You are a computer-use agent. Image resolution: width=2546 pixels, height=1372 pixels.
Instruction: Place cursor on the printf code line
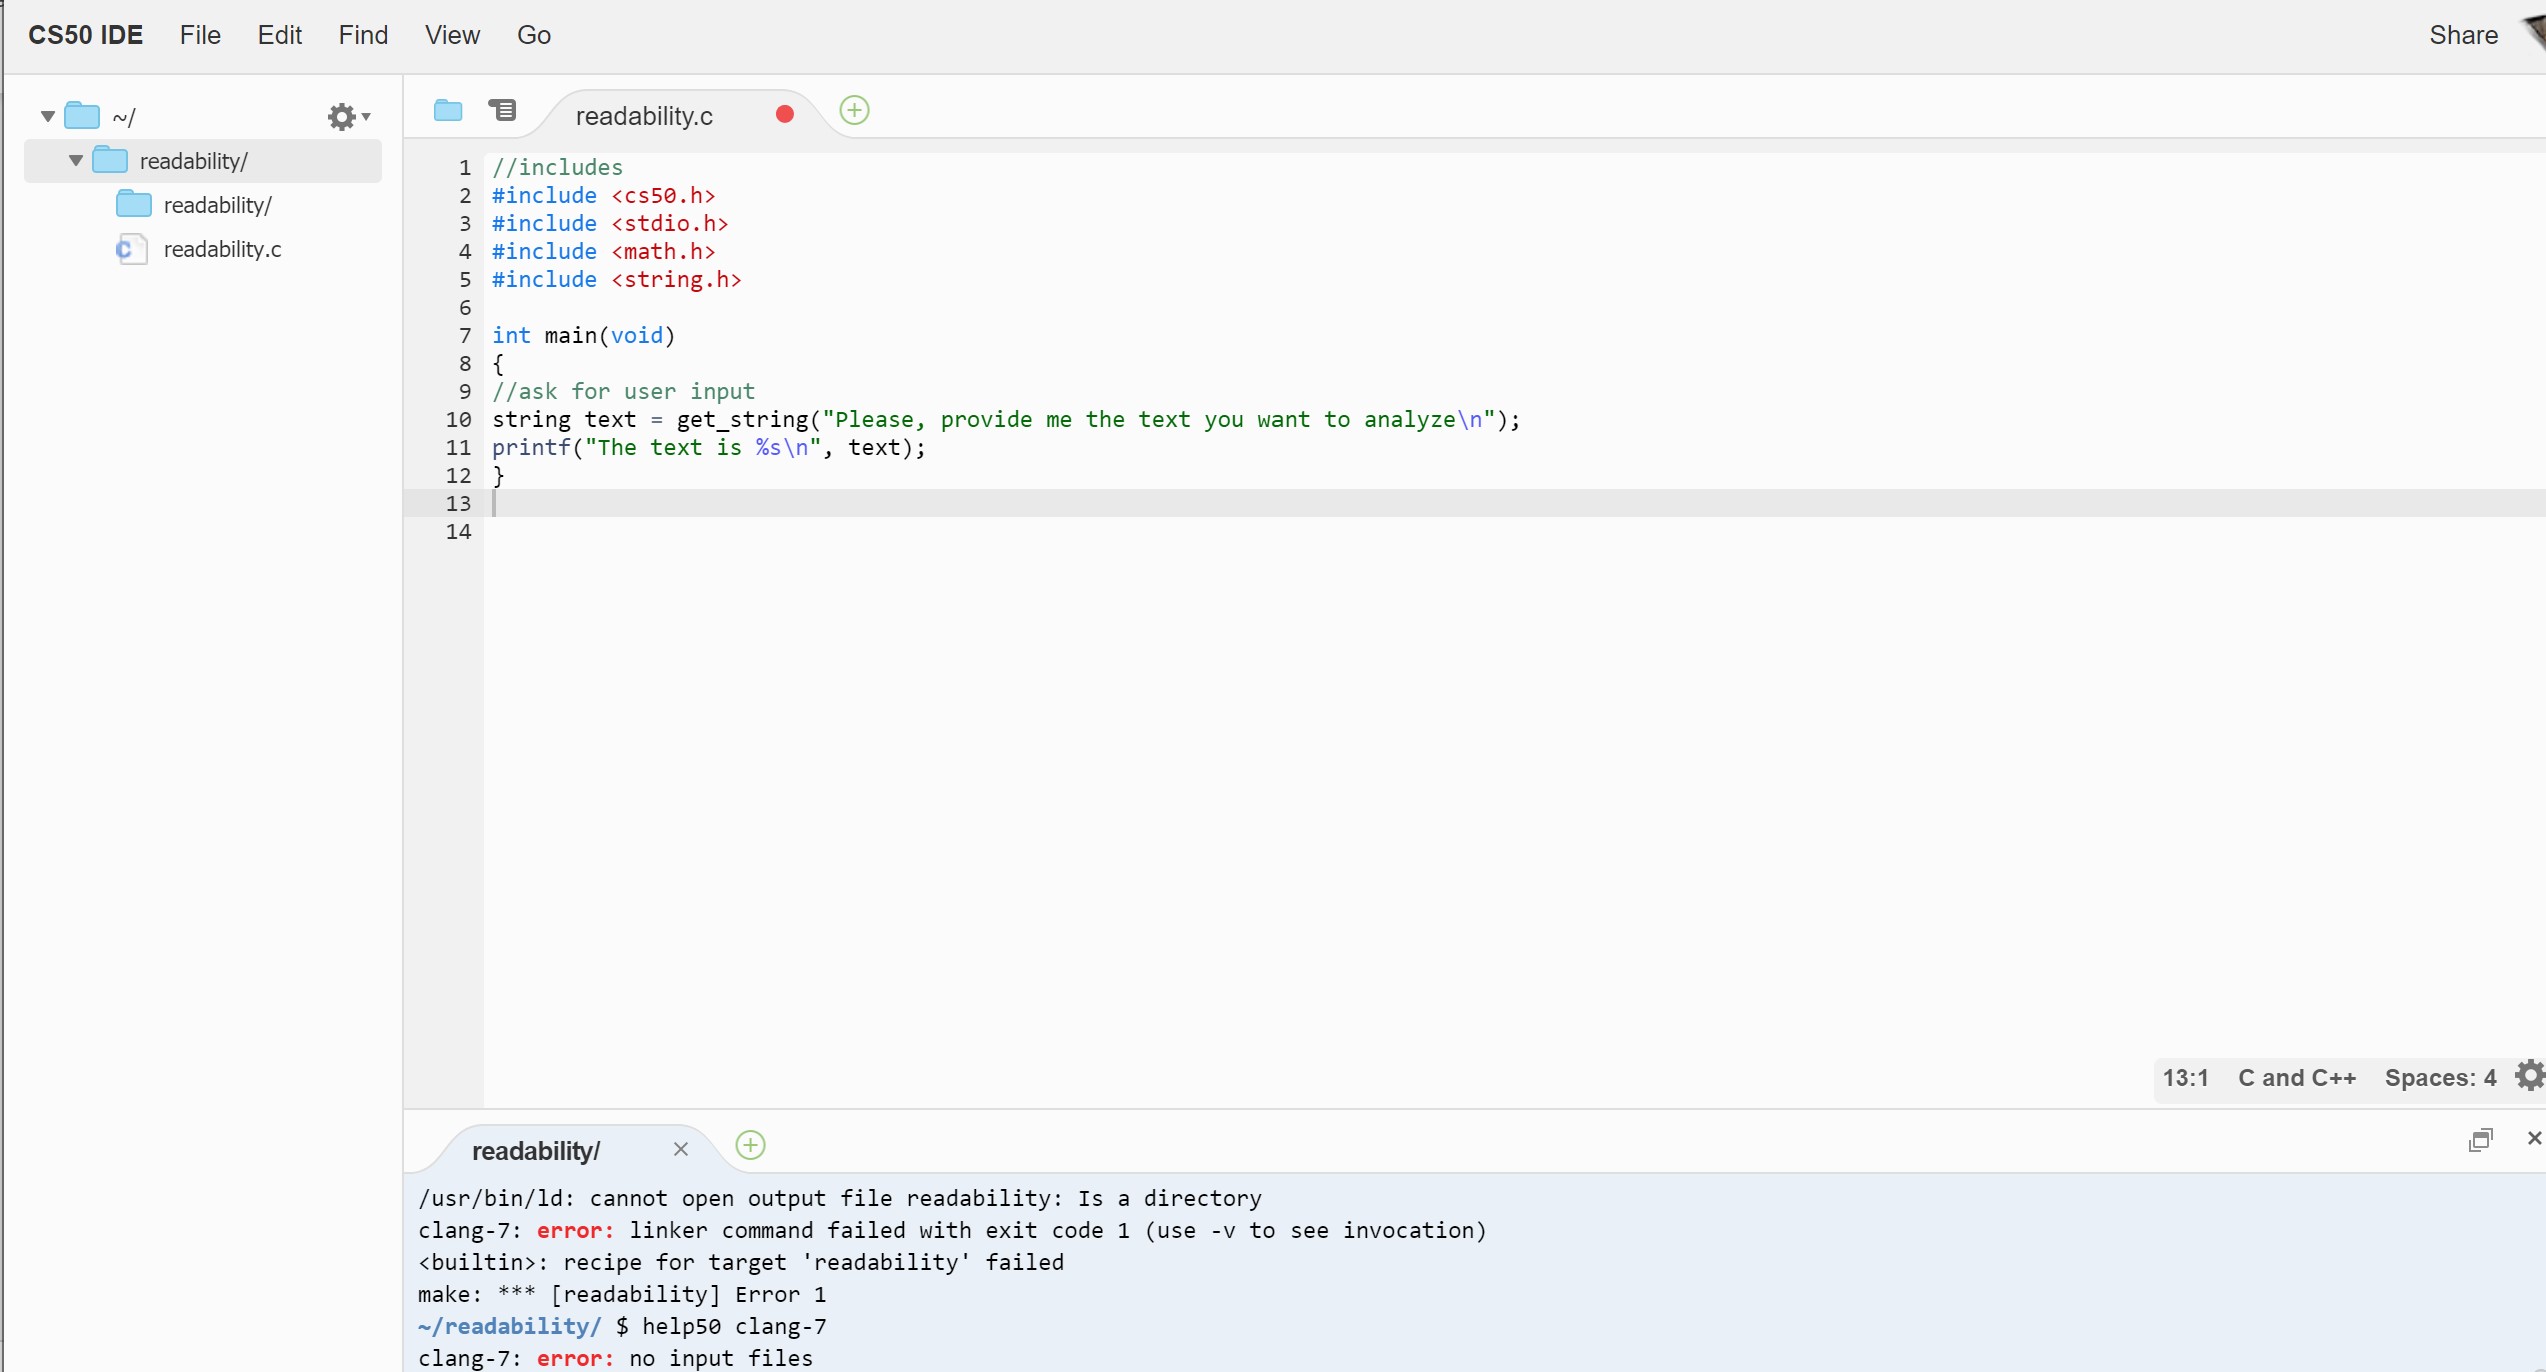point(709,448)
